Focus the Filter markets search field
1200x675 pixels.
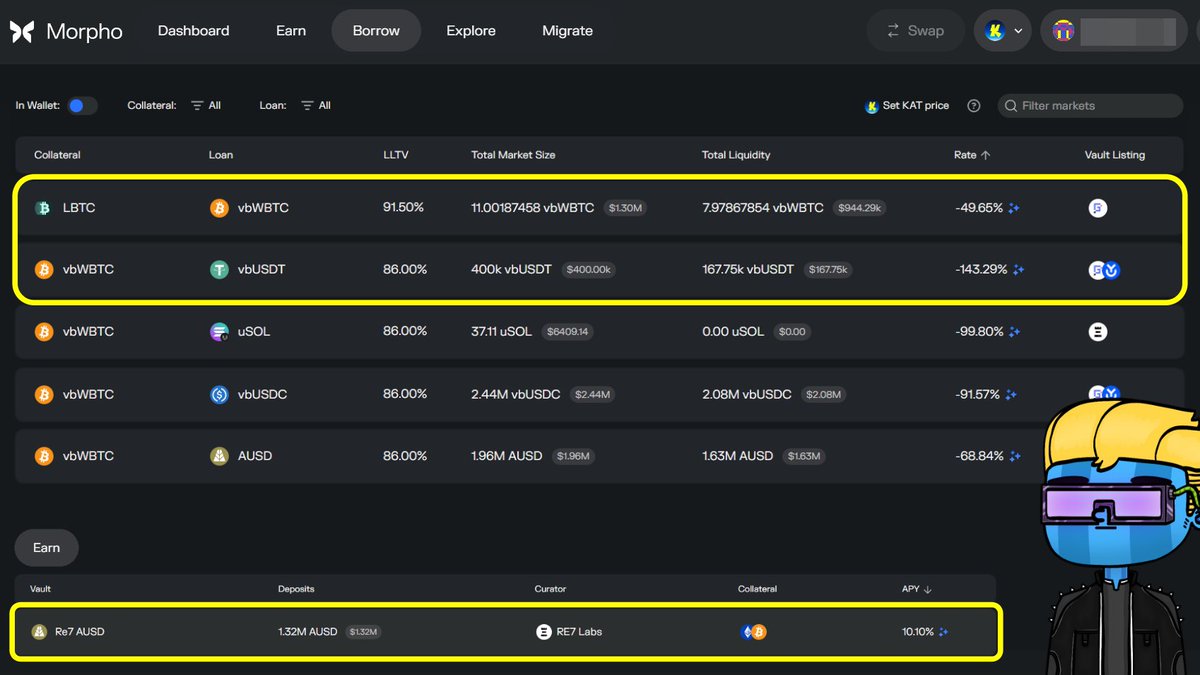point(1091,105)
